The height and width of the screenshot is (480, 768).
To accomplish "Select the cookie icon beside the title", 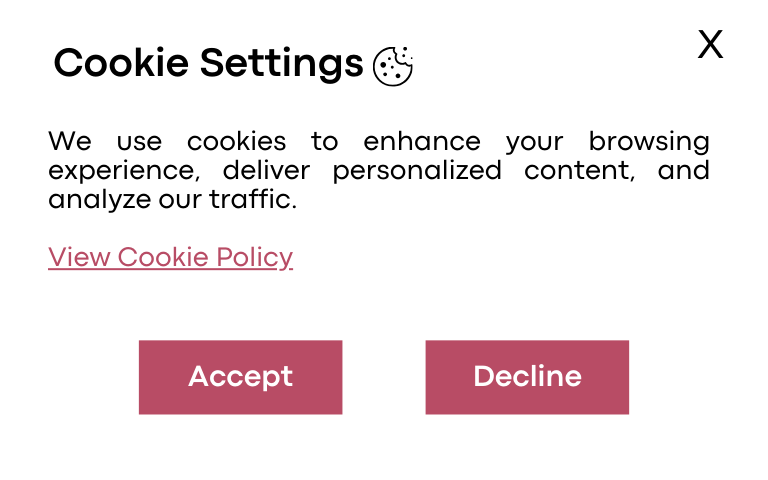I will tap(393, 66).
